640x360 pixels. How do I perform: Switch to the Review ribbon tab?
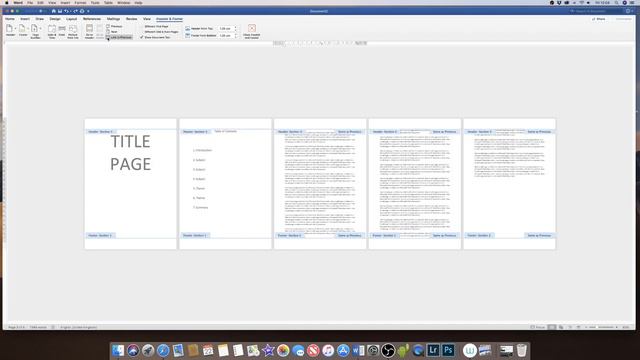[131, 19]
